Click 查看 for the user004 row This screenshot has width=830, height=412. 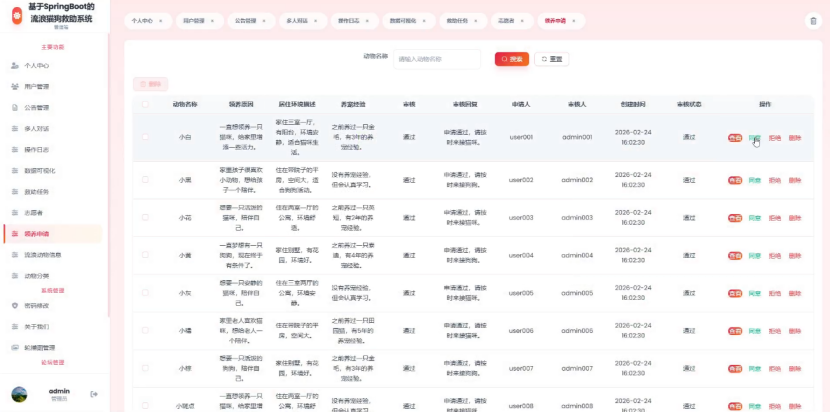click(x=735, y=255)
